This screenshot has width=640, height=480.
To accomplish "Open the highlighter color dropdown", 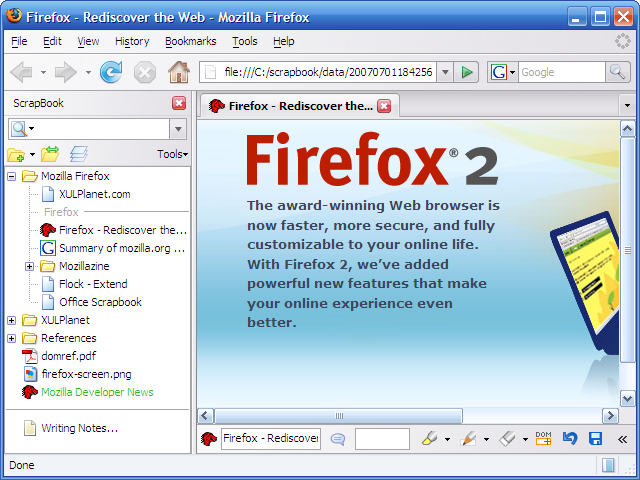I will [x=447, y=439].
